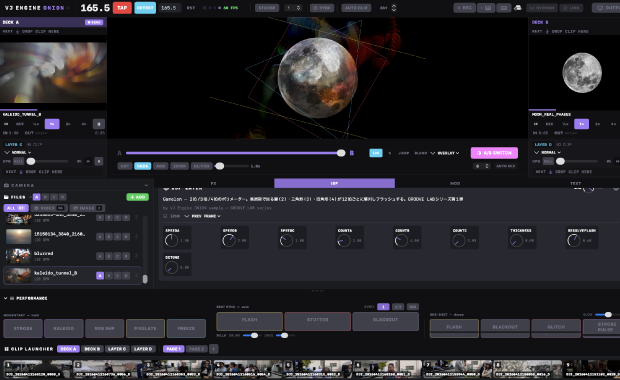Toggle the AUTO CLIP button

click(x=356, y=8)
